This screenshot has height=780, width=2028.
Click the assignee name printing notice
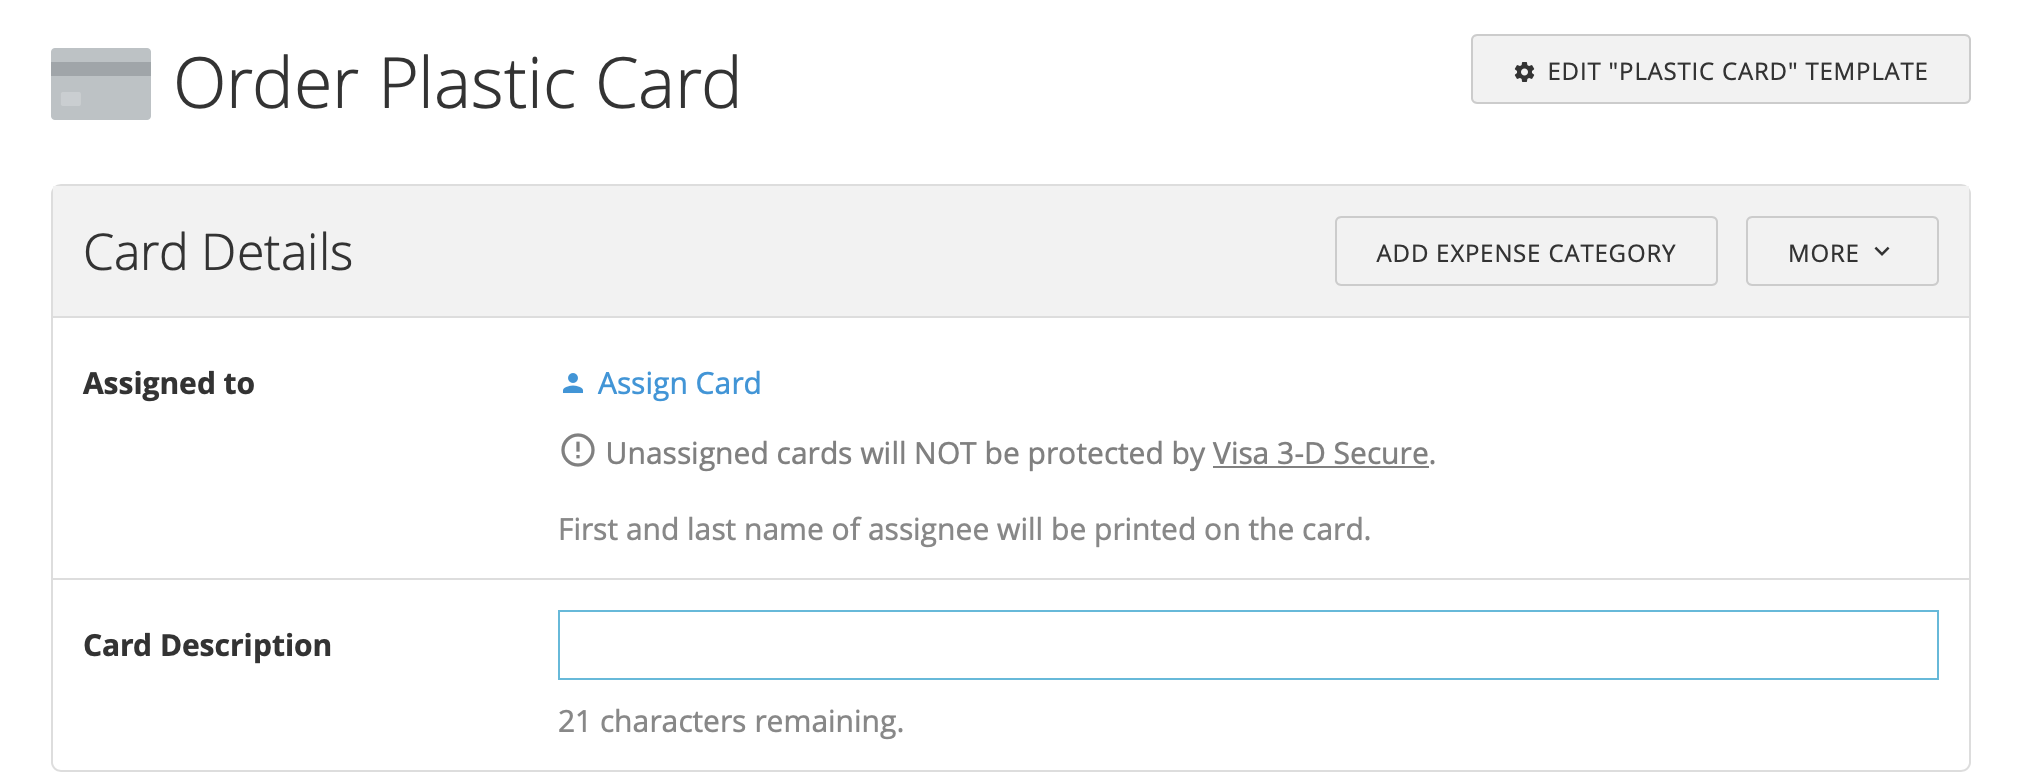tap(966, 528)
